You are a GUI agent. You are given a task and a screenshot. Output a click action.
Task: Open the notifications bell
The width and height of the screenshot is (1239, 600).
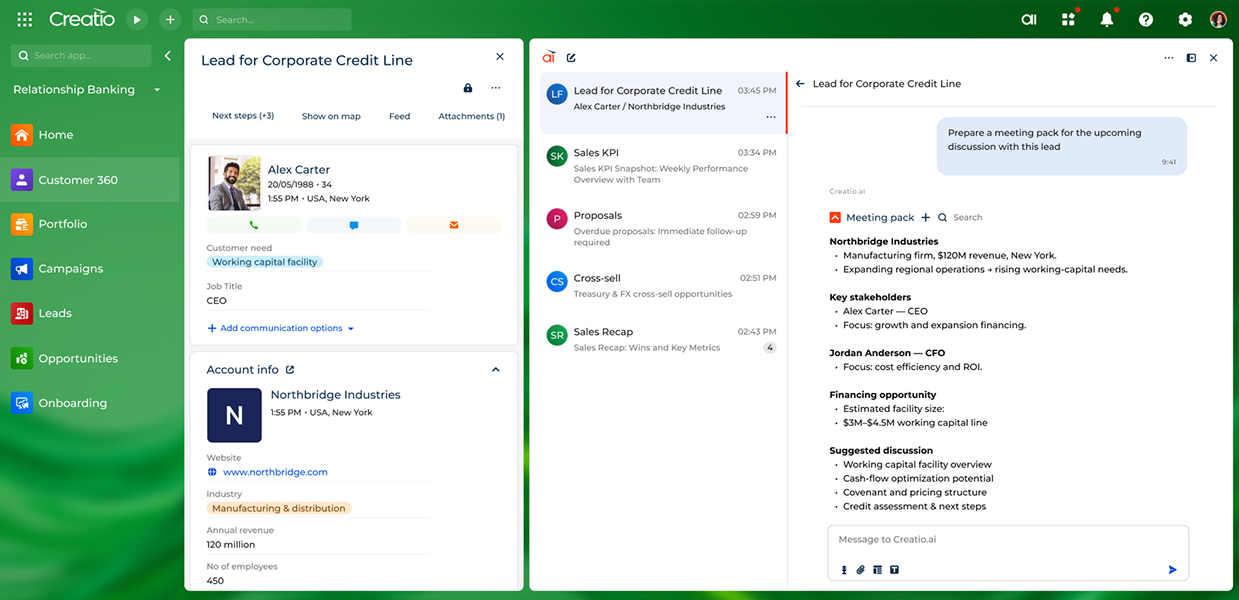click(x=1107, y=19)
